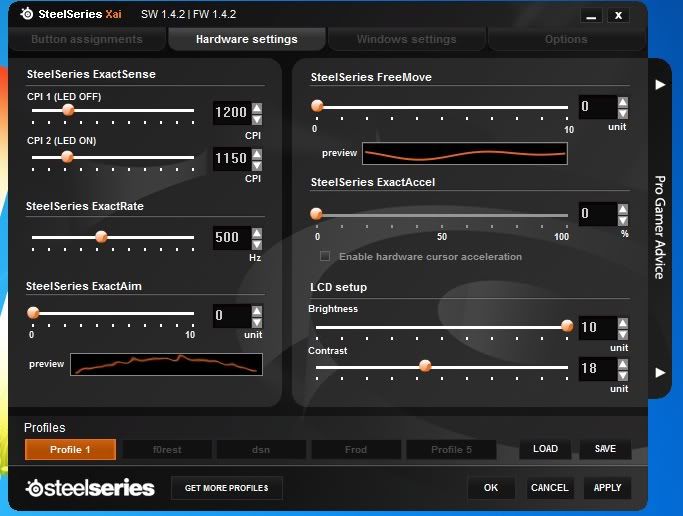Click LOAD profile button
Screen dimensions: 683x516
click(x=545, y=449)
